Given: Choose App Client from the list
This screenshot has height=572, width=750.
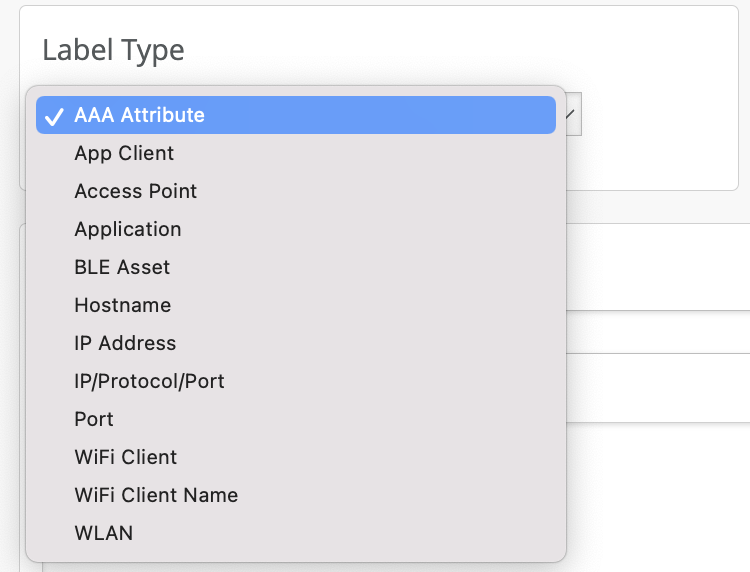Looking at the screenshot, I should point(124,153).
